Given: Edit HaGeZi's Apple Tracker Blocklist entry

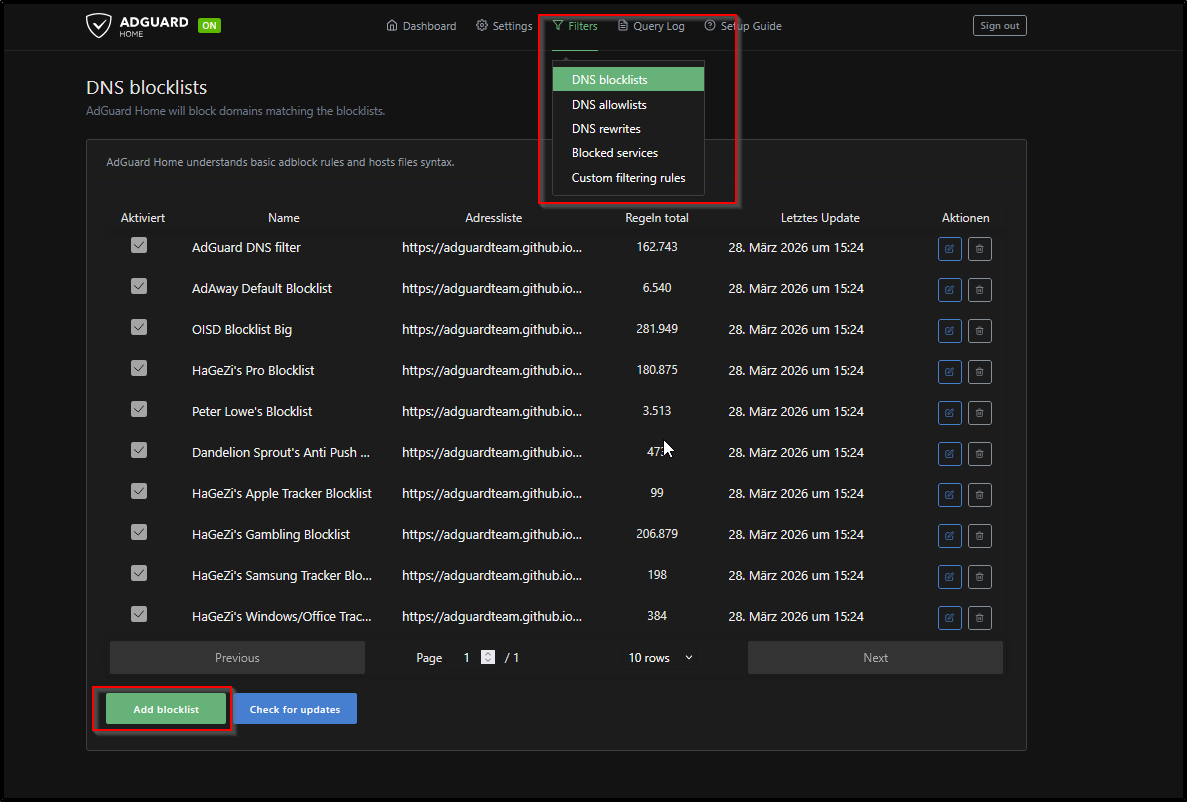Looking at the screenshot, I should (949, 495).
